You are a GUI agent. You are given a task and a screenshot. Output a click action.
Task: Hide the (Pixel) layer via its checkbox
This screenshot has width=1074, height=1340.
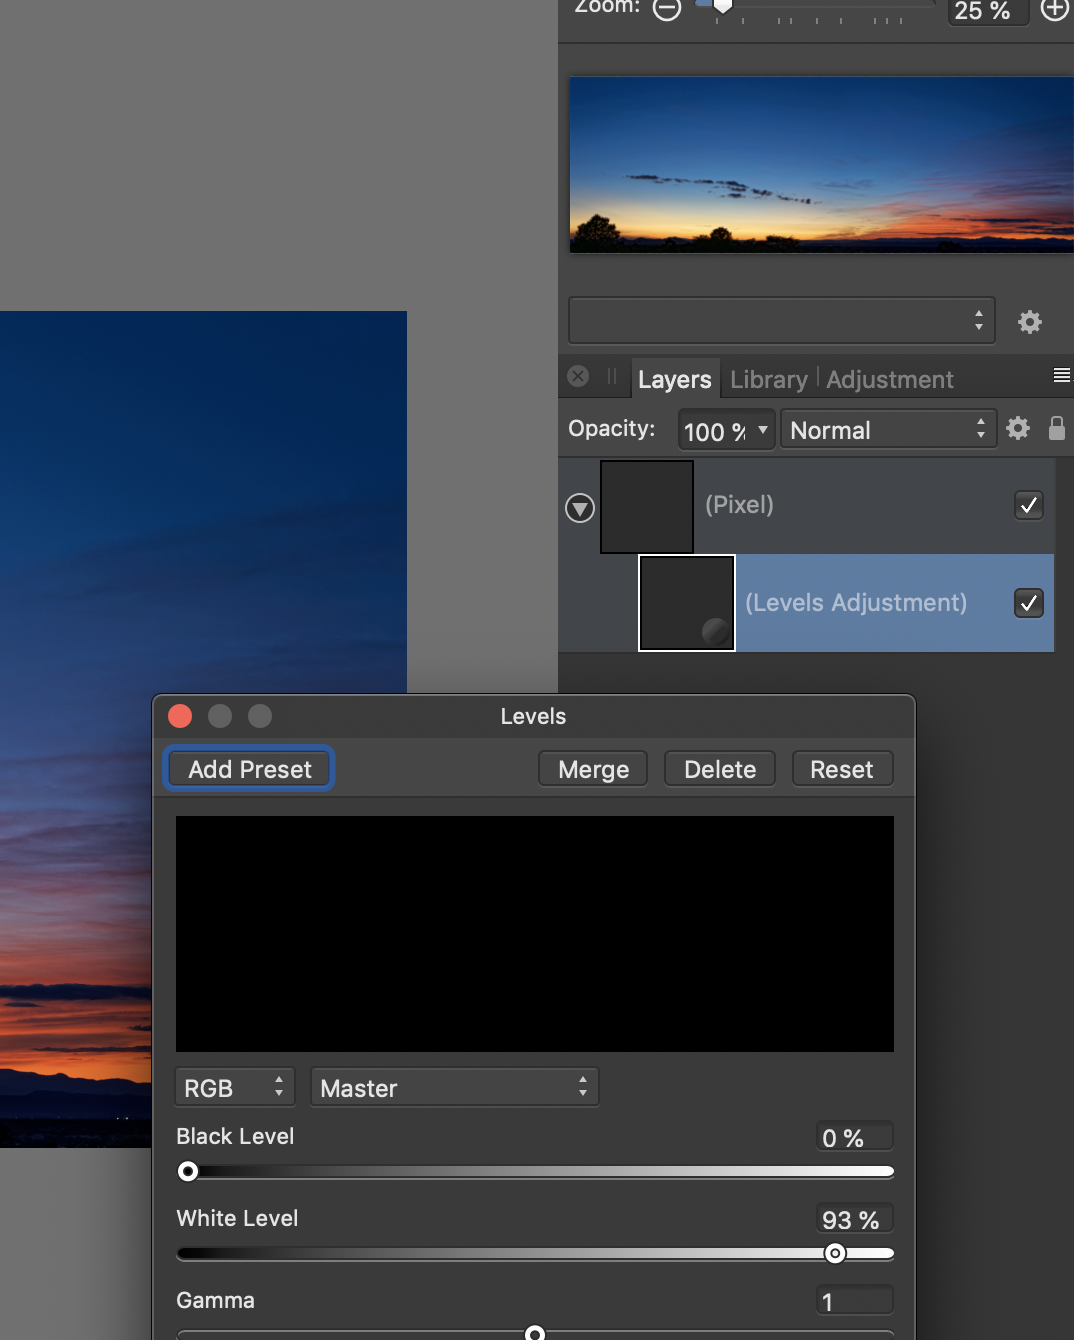tap(1028, 505)
